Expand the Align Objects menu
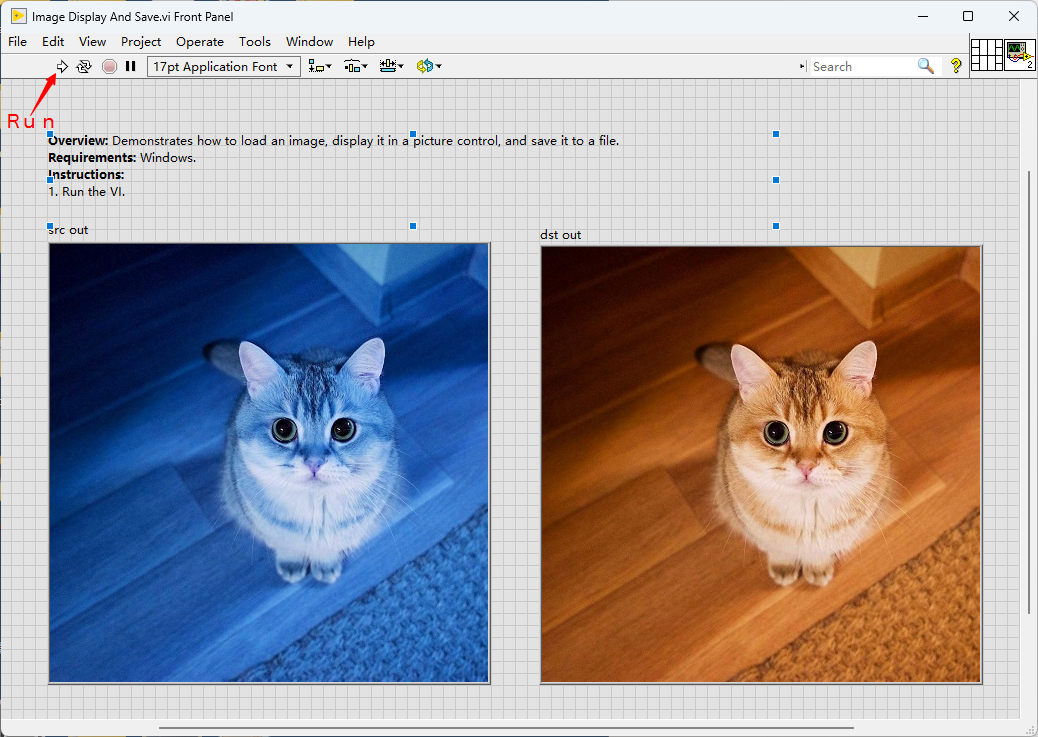Viewport: 1038px width, 737px height. (x=320, y=67)
